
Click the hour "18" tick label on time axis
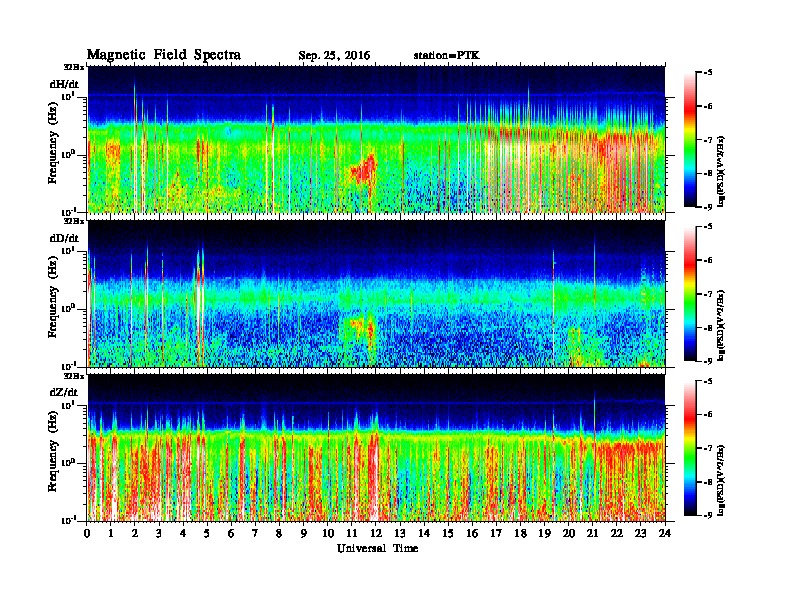pos(520,534)
